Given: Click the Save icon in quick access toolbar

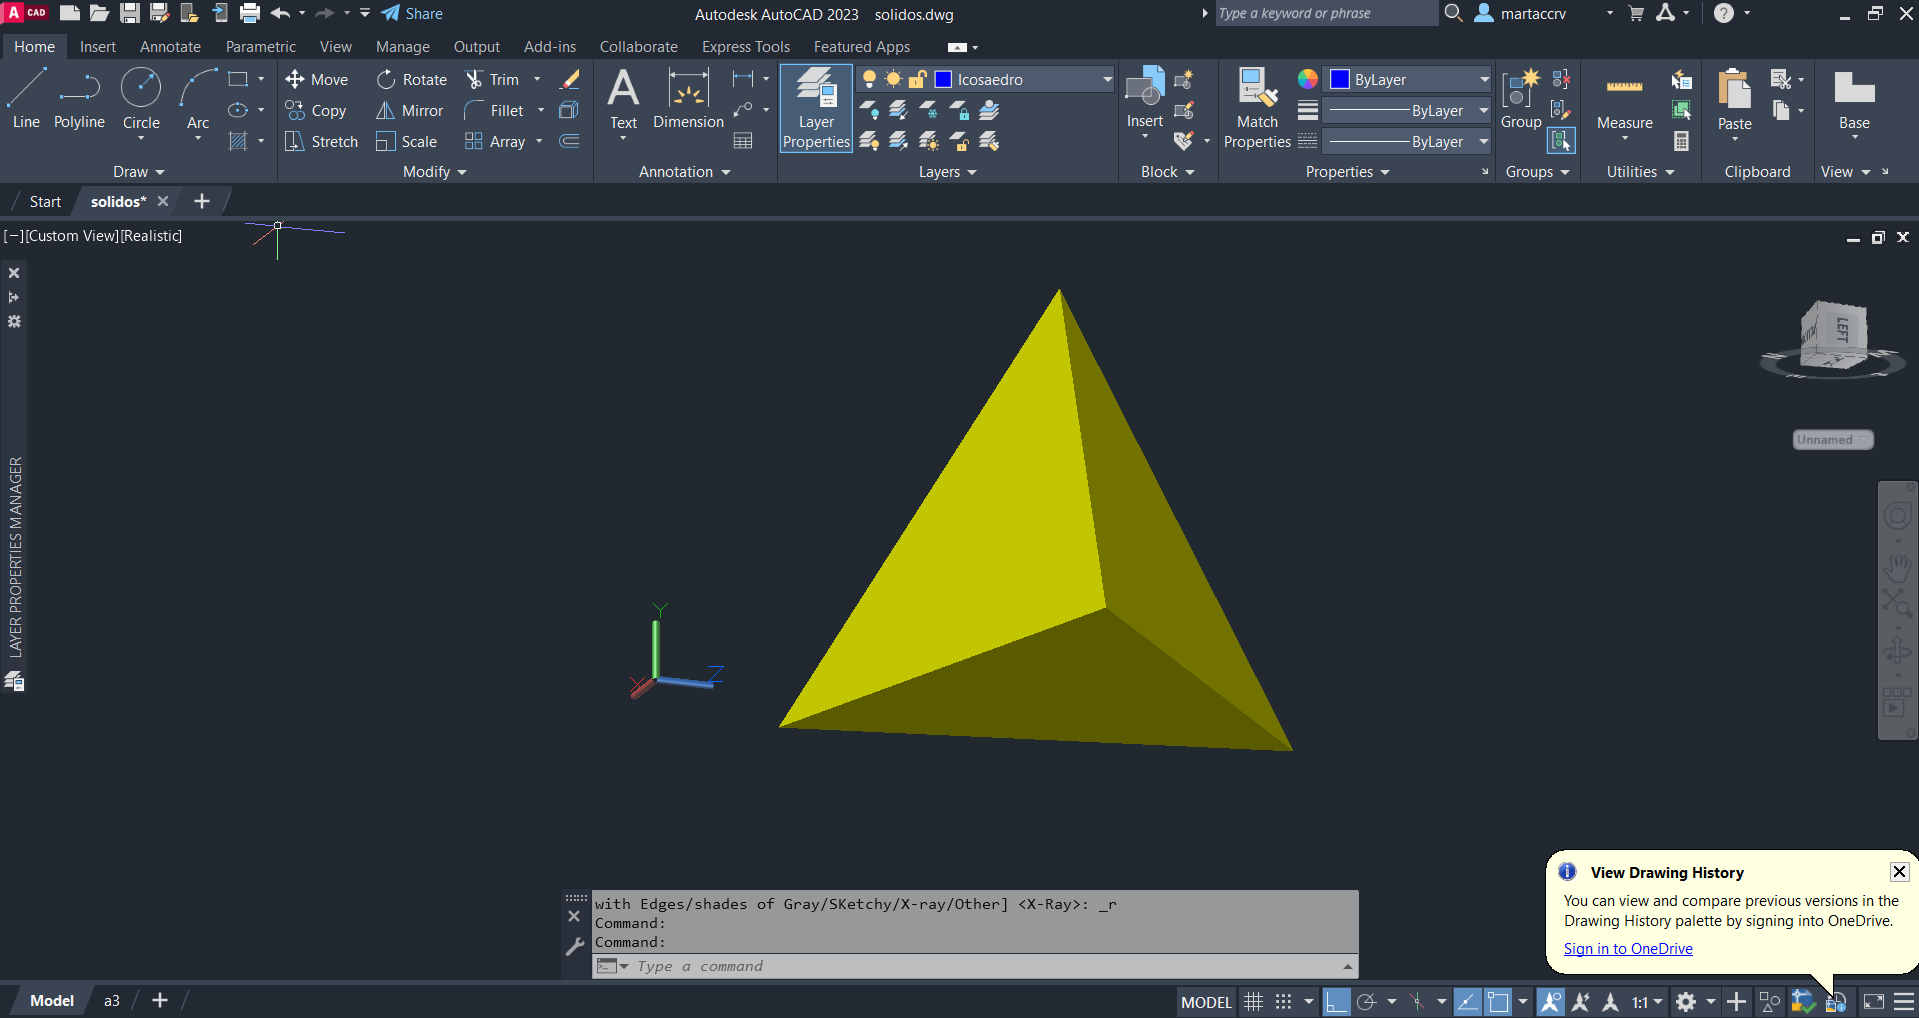Looking at the screenshot, I should (130, 14).
